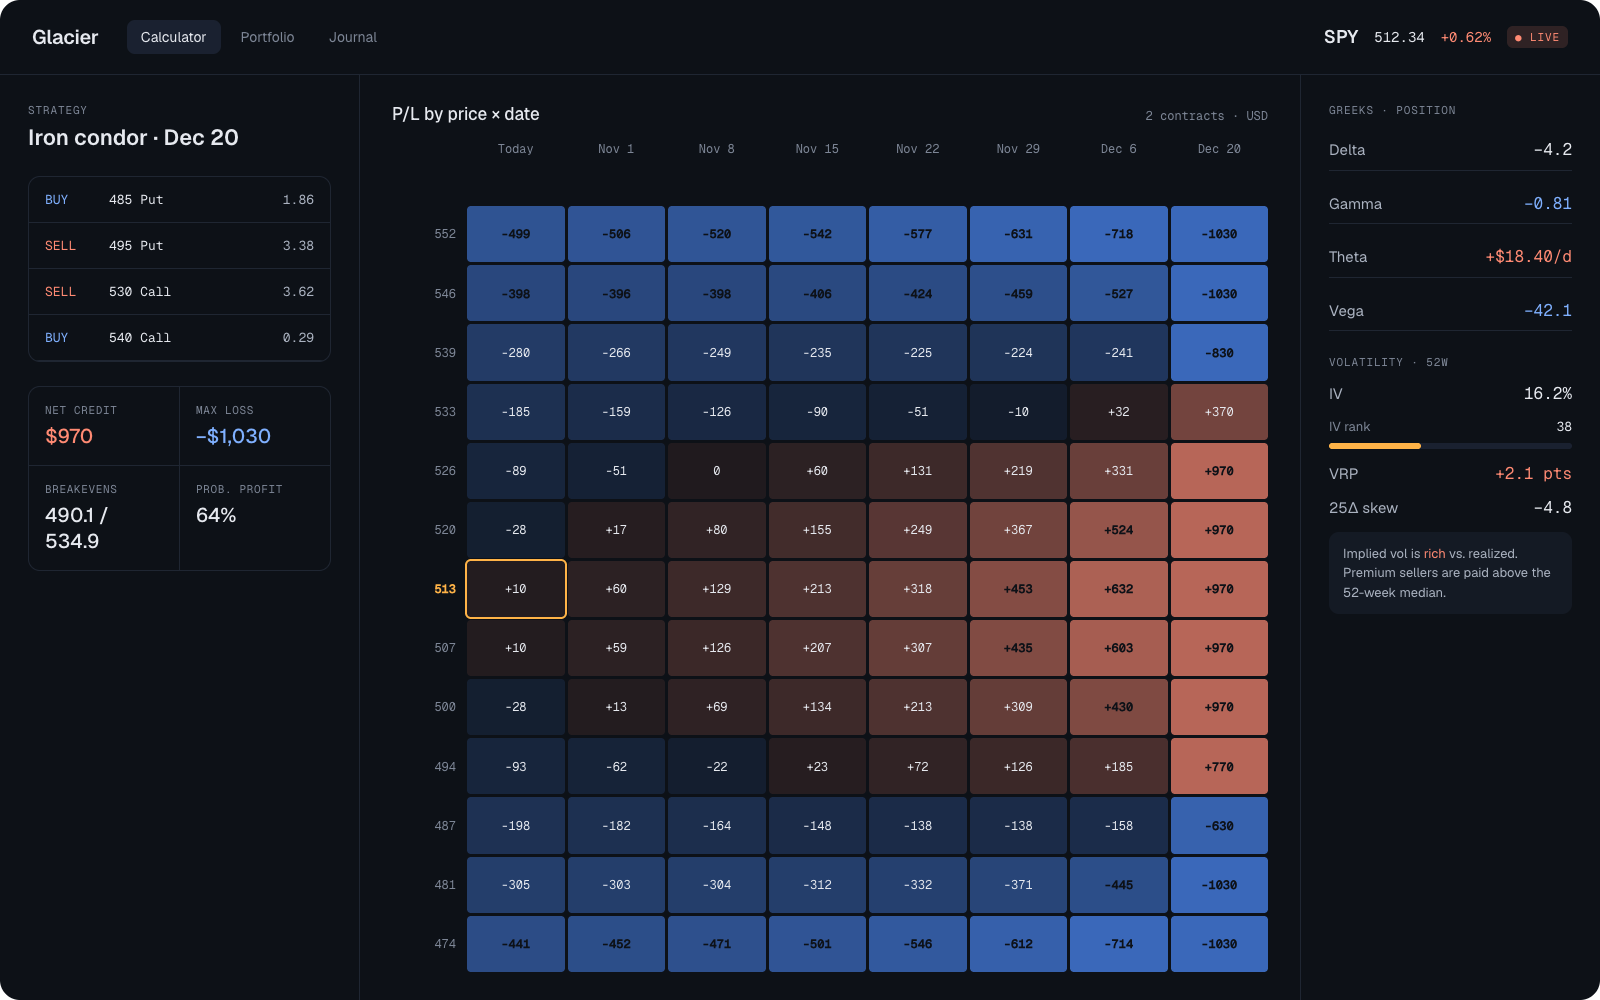
Task: Click the -499 cell in Today column
Action: click(x=516, y=234)
